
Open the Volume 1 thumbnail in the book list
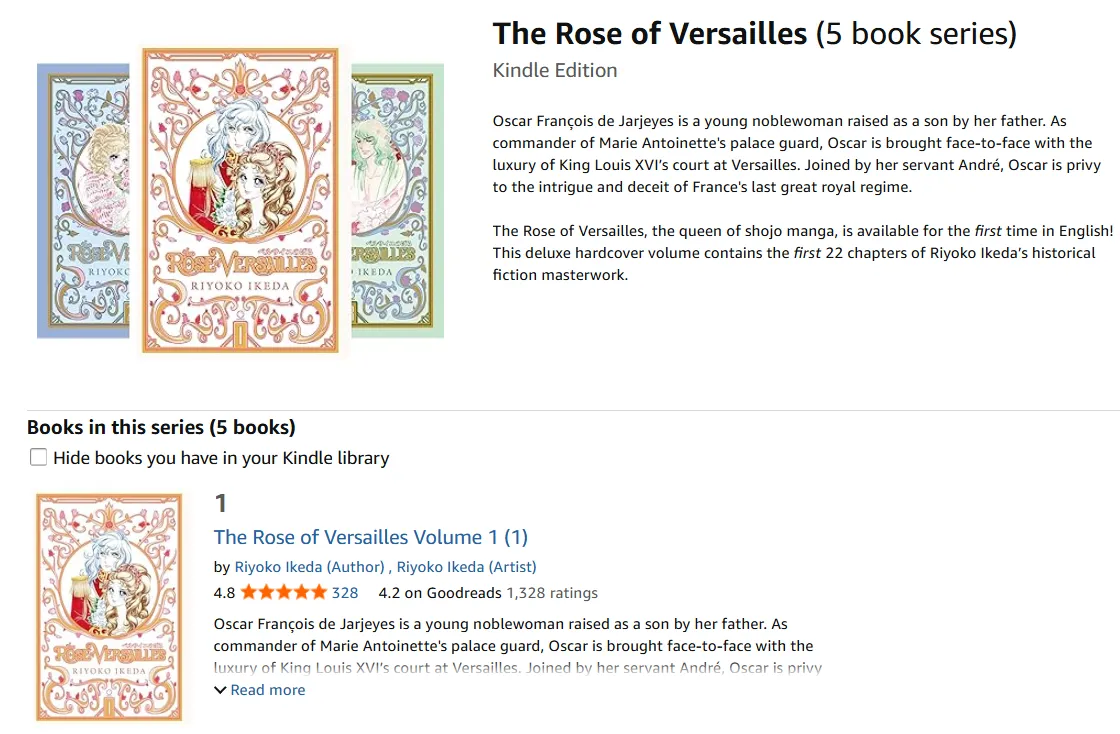(110, 607)
